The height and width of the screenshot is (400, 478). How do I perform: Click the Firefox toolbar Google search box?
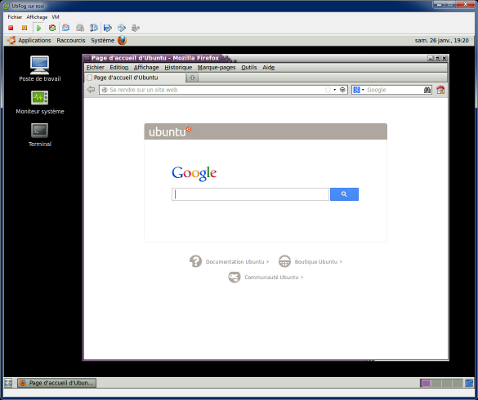(392, 90)
